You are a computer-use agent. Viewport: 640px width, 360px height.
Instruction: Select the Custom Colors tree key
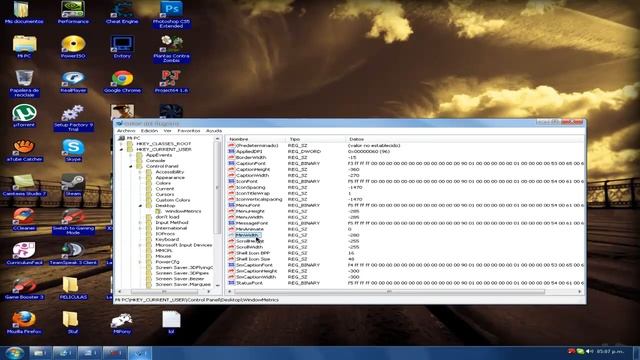pos(173,200)
